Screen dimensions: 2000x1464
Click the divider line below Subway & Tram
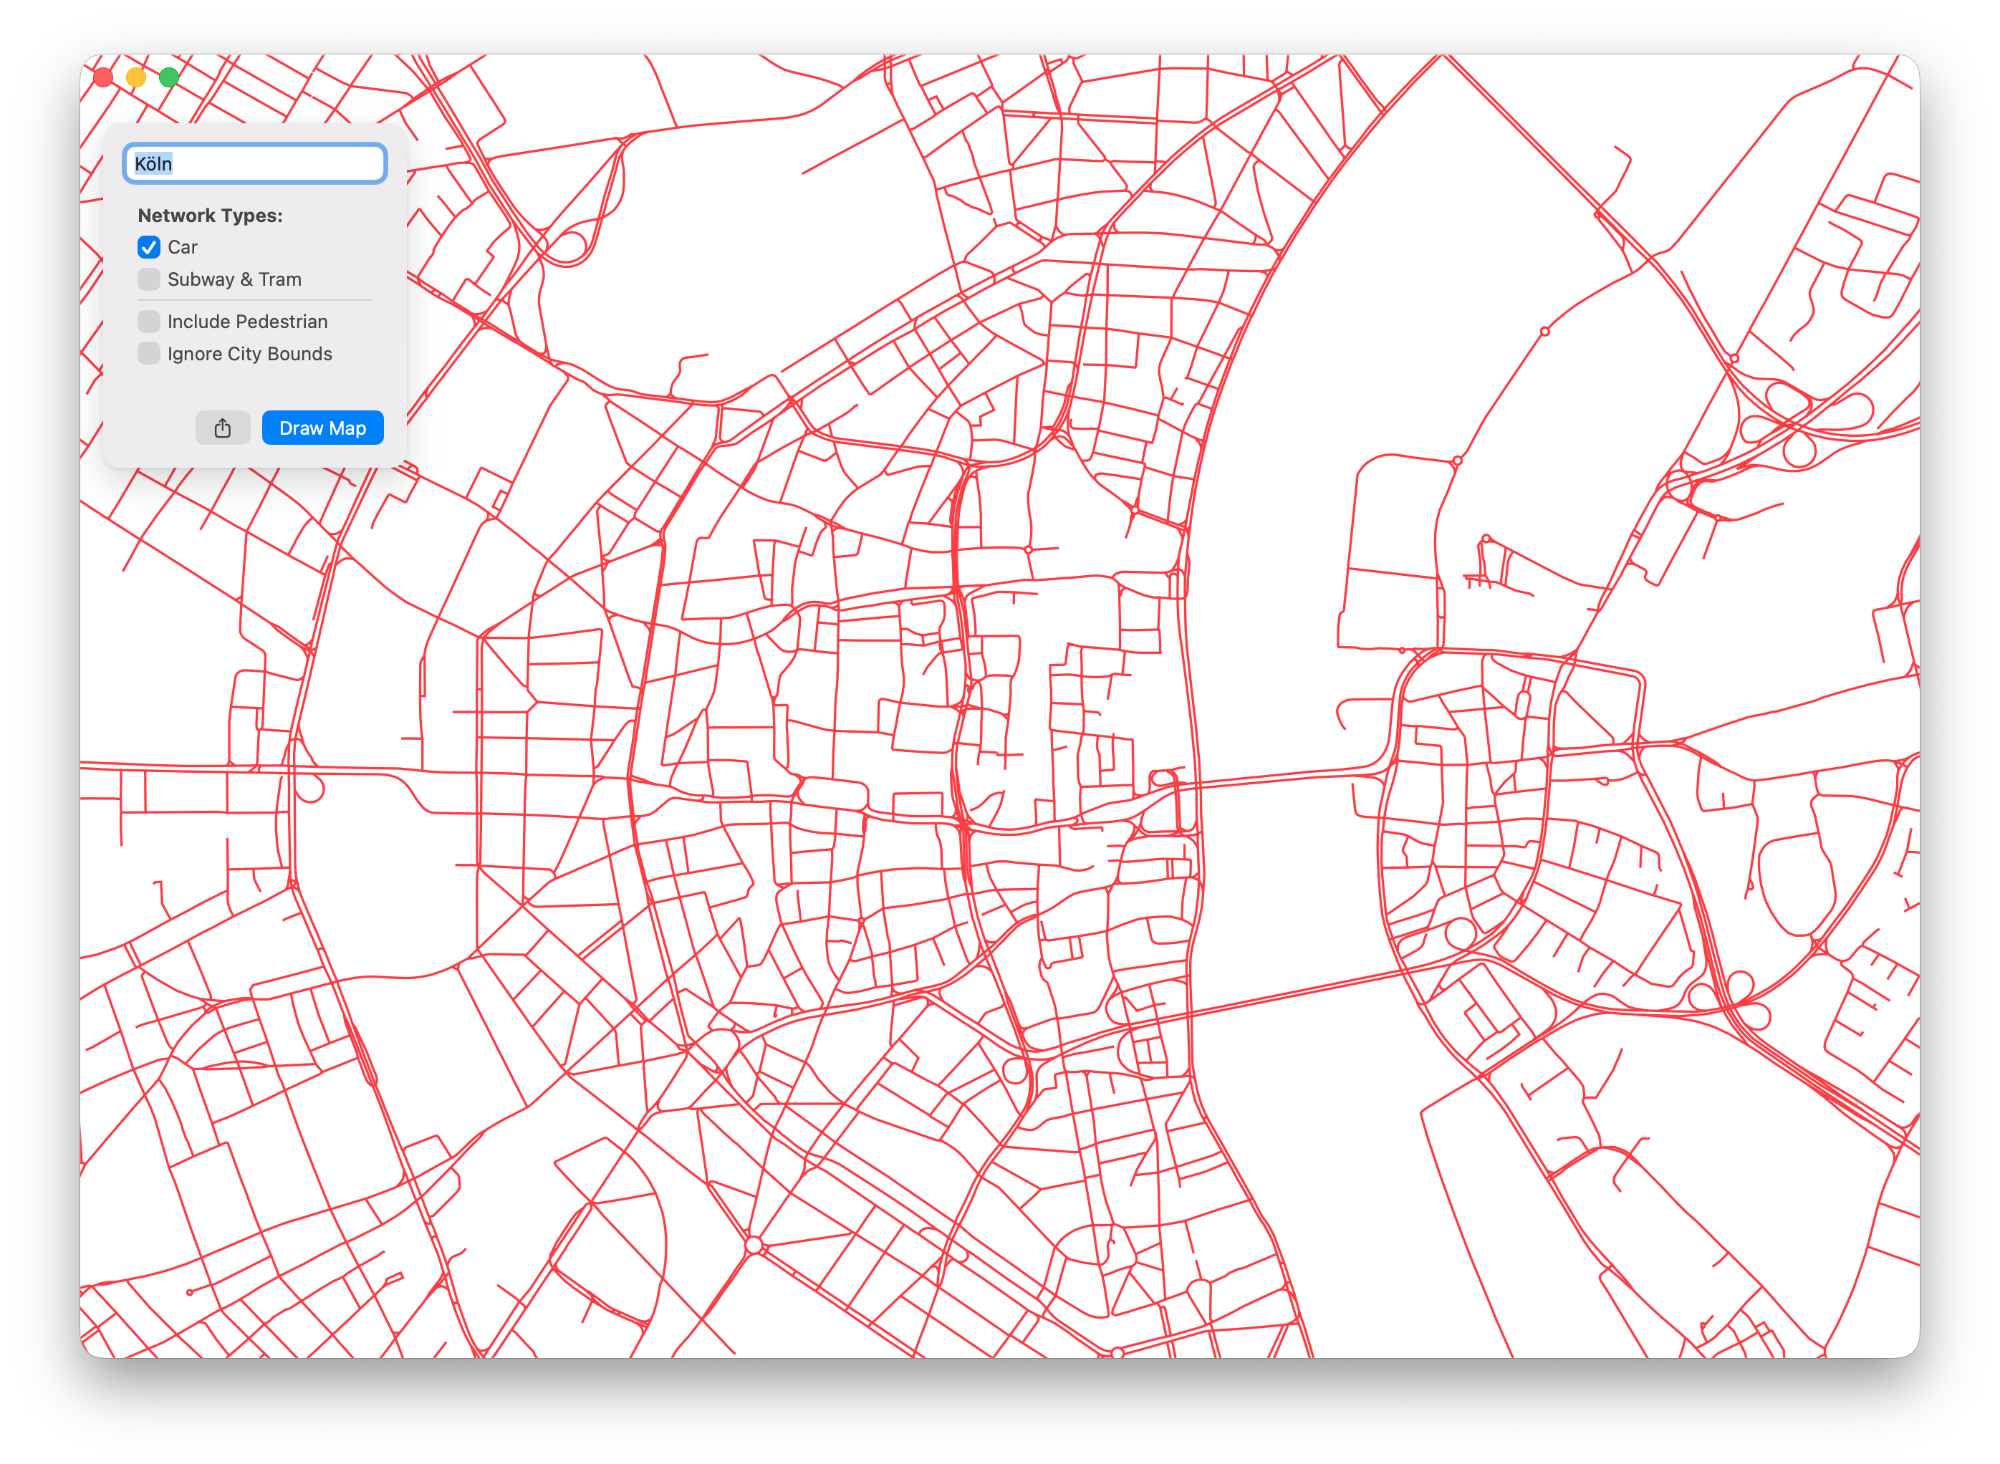(x=255, y=300)
